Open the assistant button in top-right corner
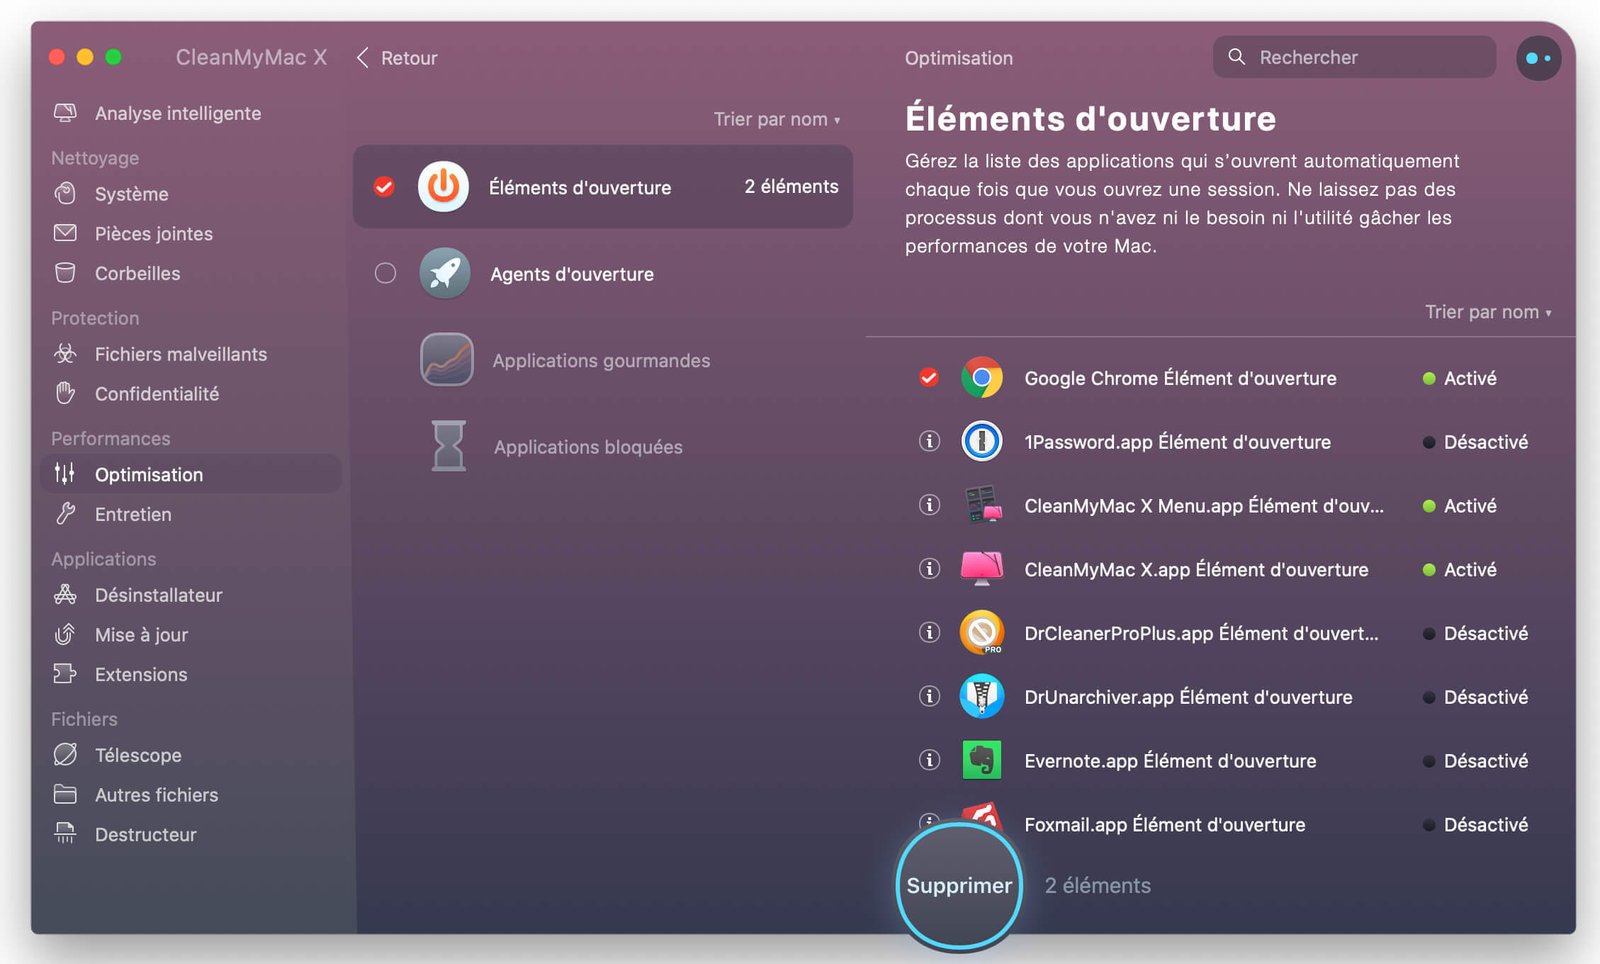Image resolution: width=1600 pixels, height=964 pixels. (x=1538, y=58)
